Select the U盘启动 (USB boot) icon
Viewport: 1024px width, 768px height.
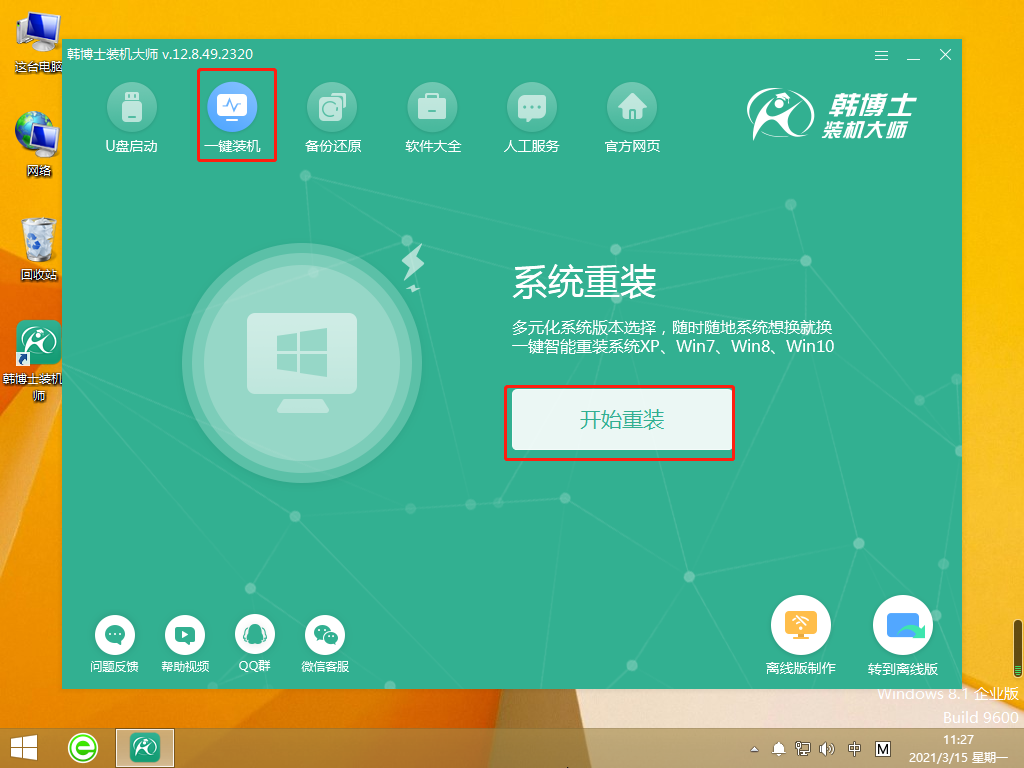click(x=132, y=108)
